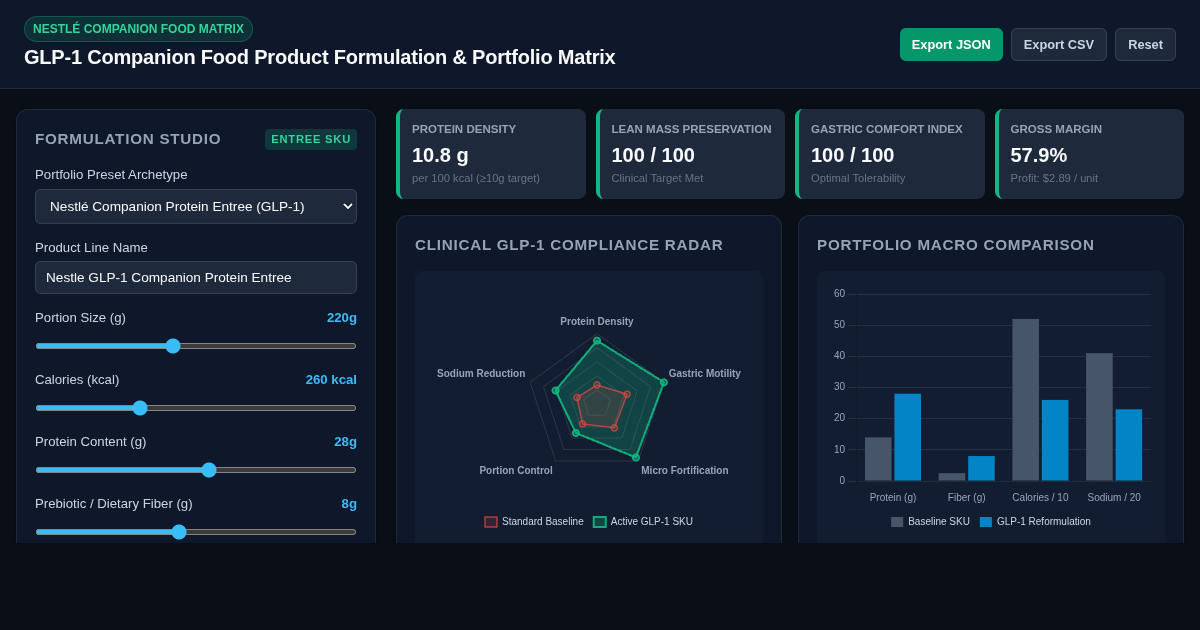Click the gray baseline Calories / 10 bar

(x=1026, y=400)
